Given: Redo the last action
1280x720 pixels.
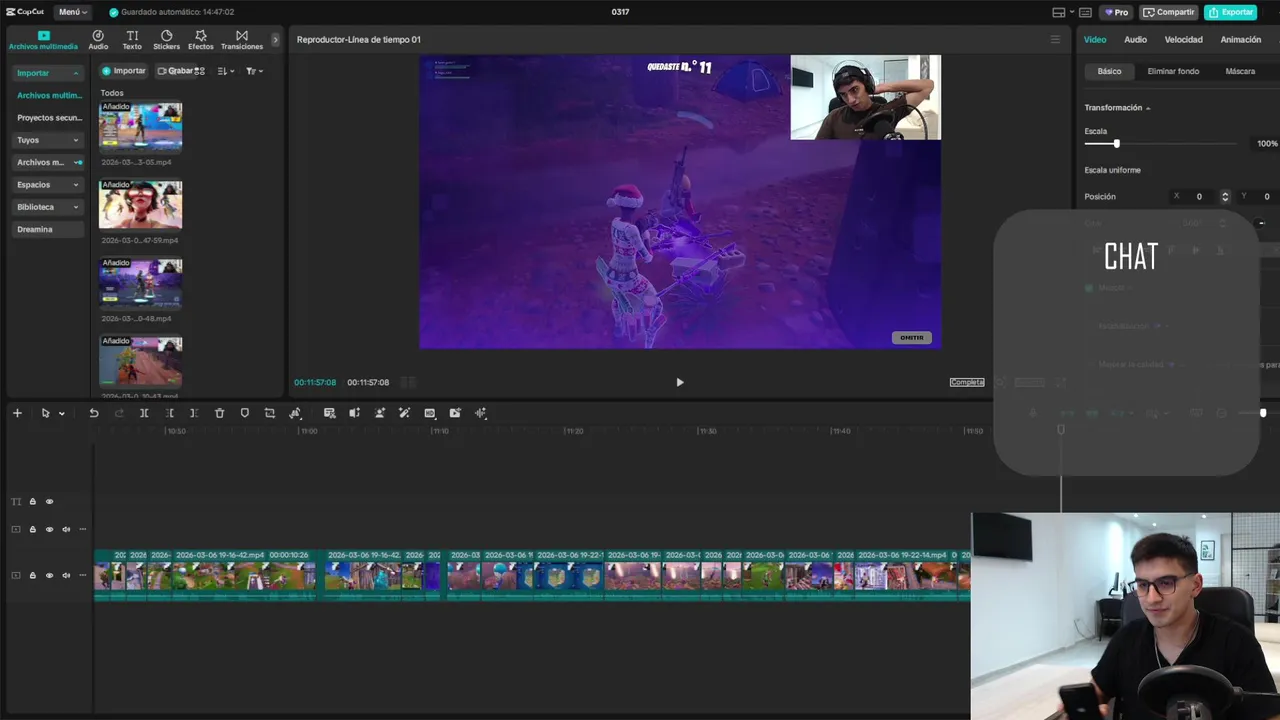Looking at the screenshot, I should coord(119,413).
